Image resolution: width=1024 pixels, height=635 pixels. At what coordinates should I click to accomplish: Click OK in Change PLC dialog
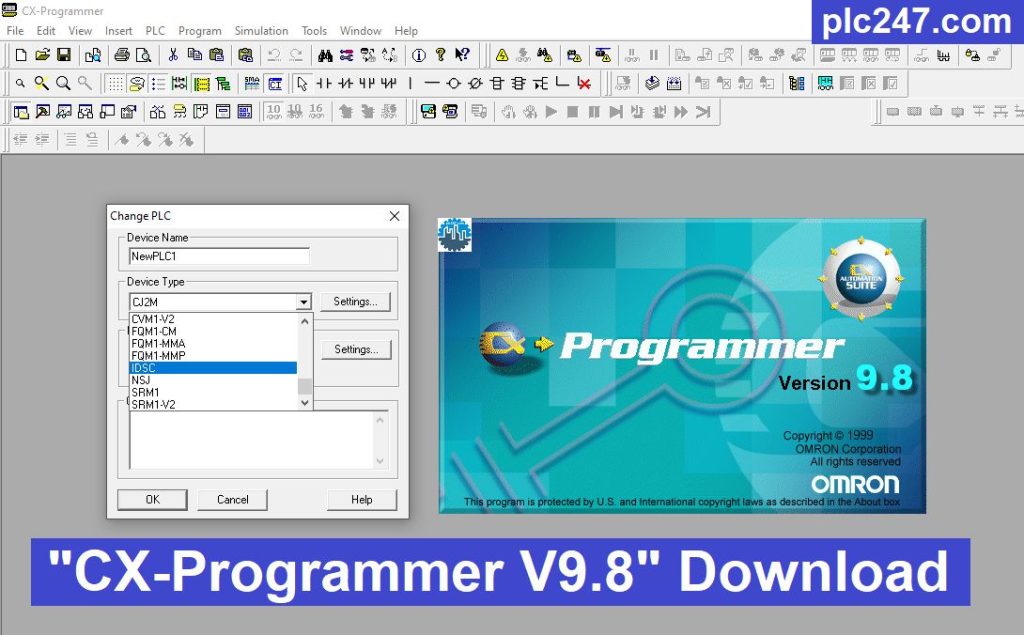click(x=152, y=500)
